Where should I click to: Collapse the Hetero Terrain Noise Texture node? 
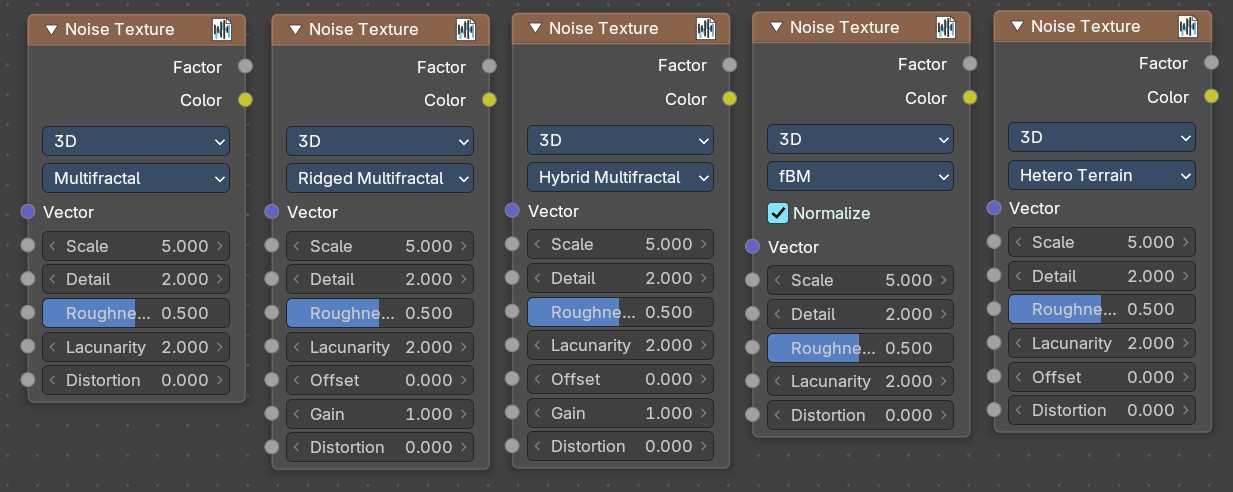tap(1016, 26)
